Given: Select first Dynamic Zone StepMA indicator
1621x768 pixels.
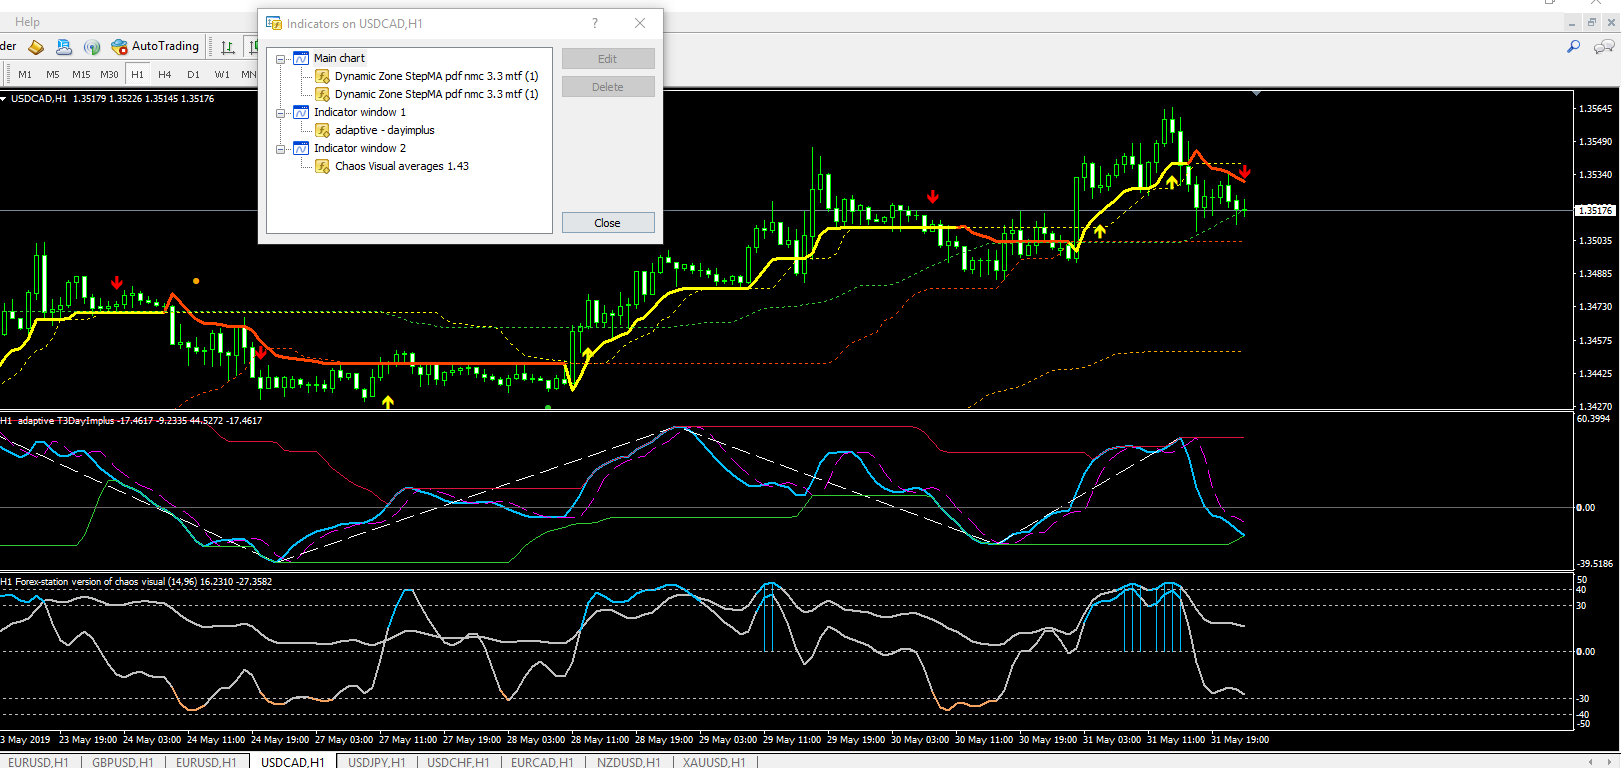Looking at the screenshot, I should point(436,76).
